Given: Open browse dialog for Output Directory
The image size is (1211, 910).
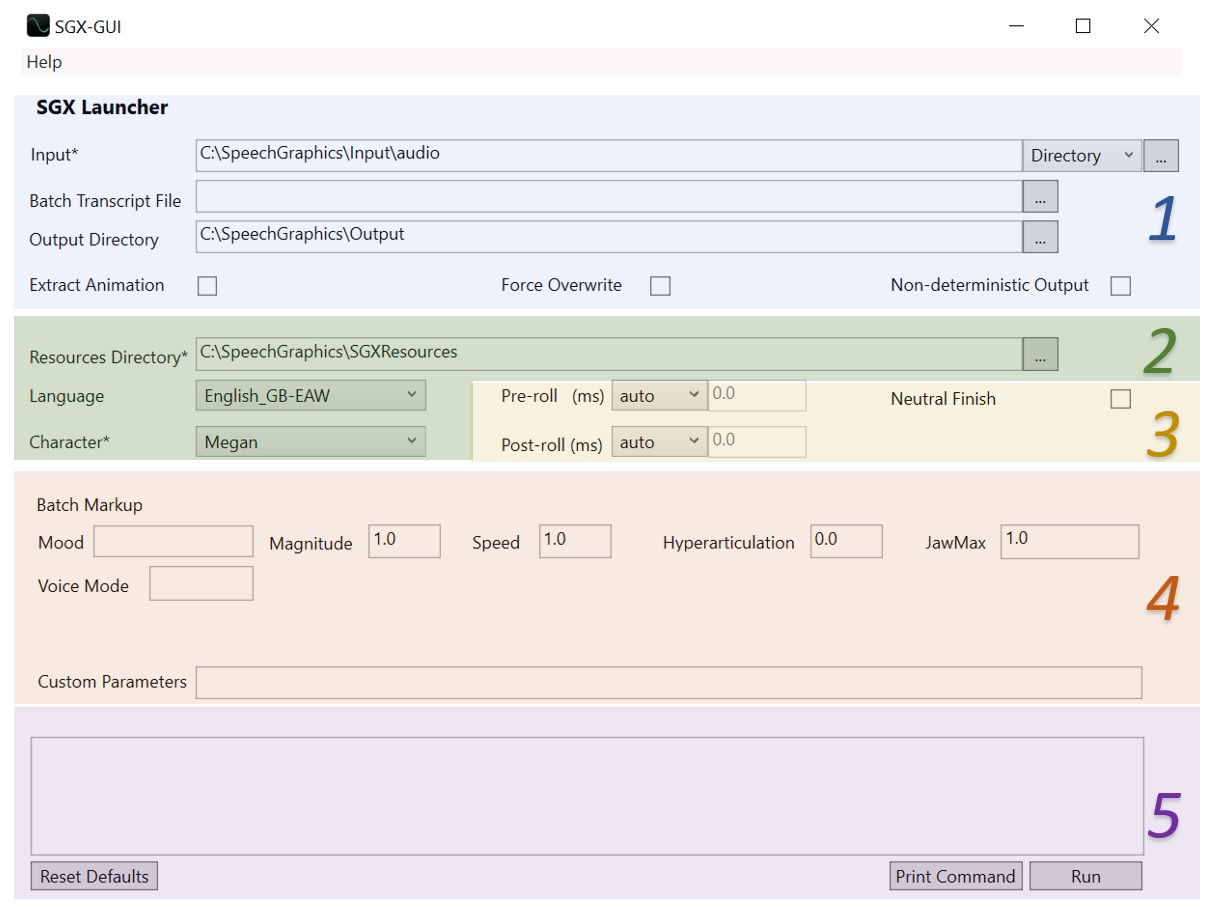Looking at the screenshot, I should point(1040,237).
